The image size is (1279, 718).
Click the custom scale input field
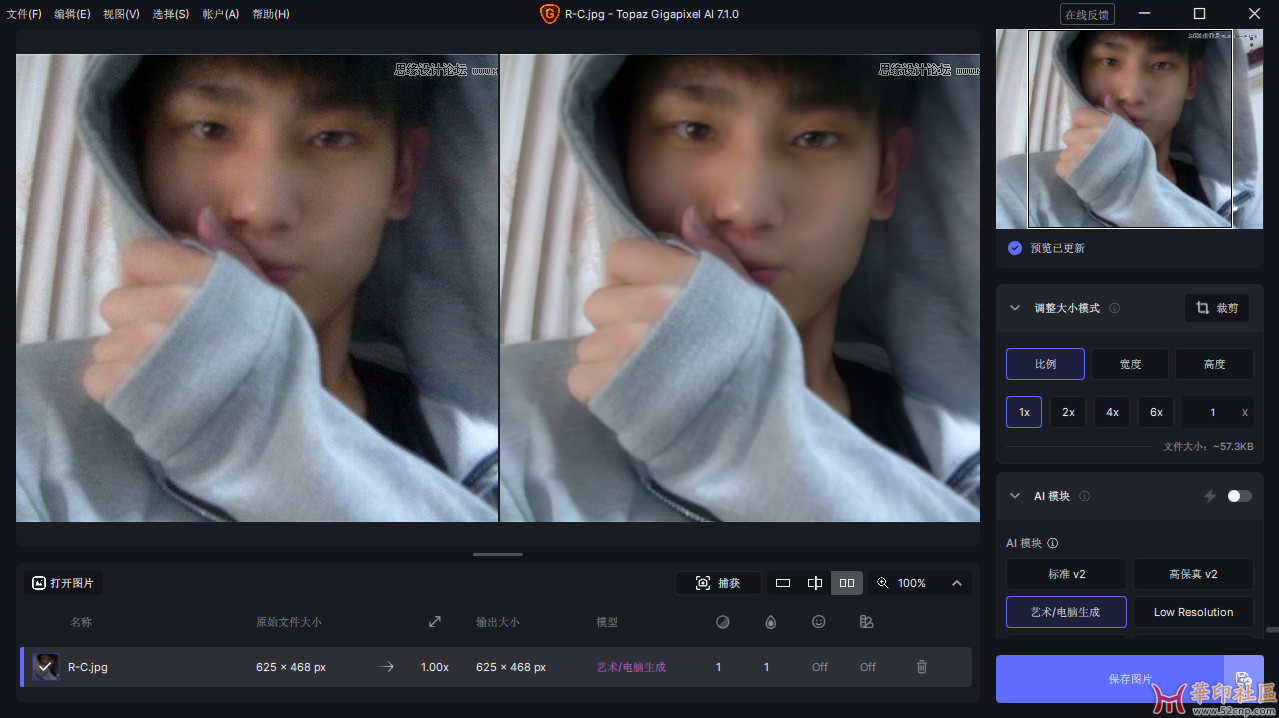pyautogui.click(x=1217, y=412)
